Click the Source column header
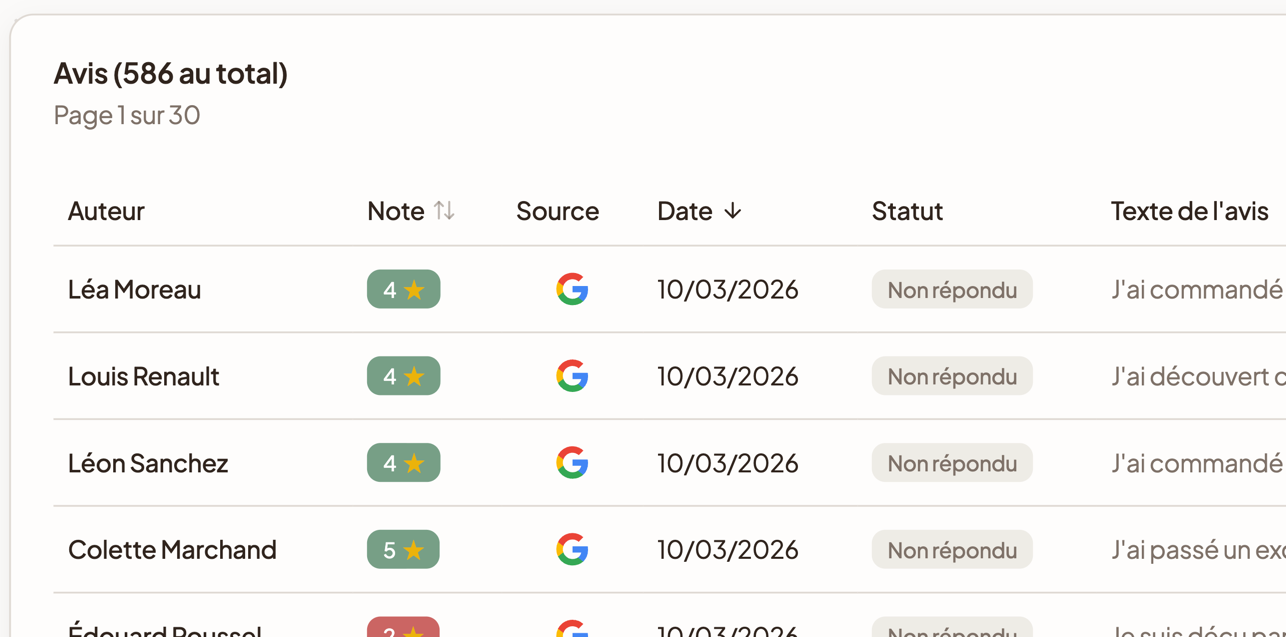 coord(557,211)
